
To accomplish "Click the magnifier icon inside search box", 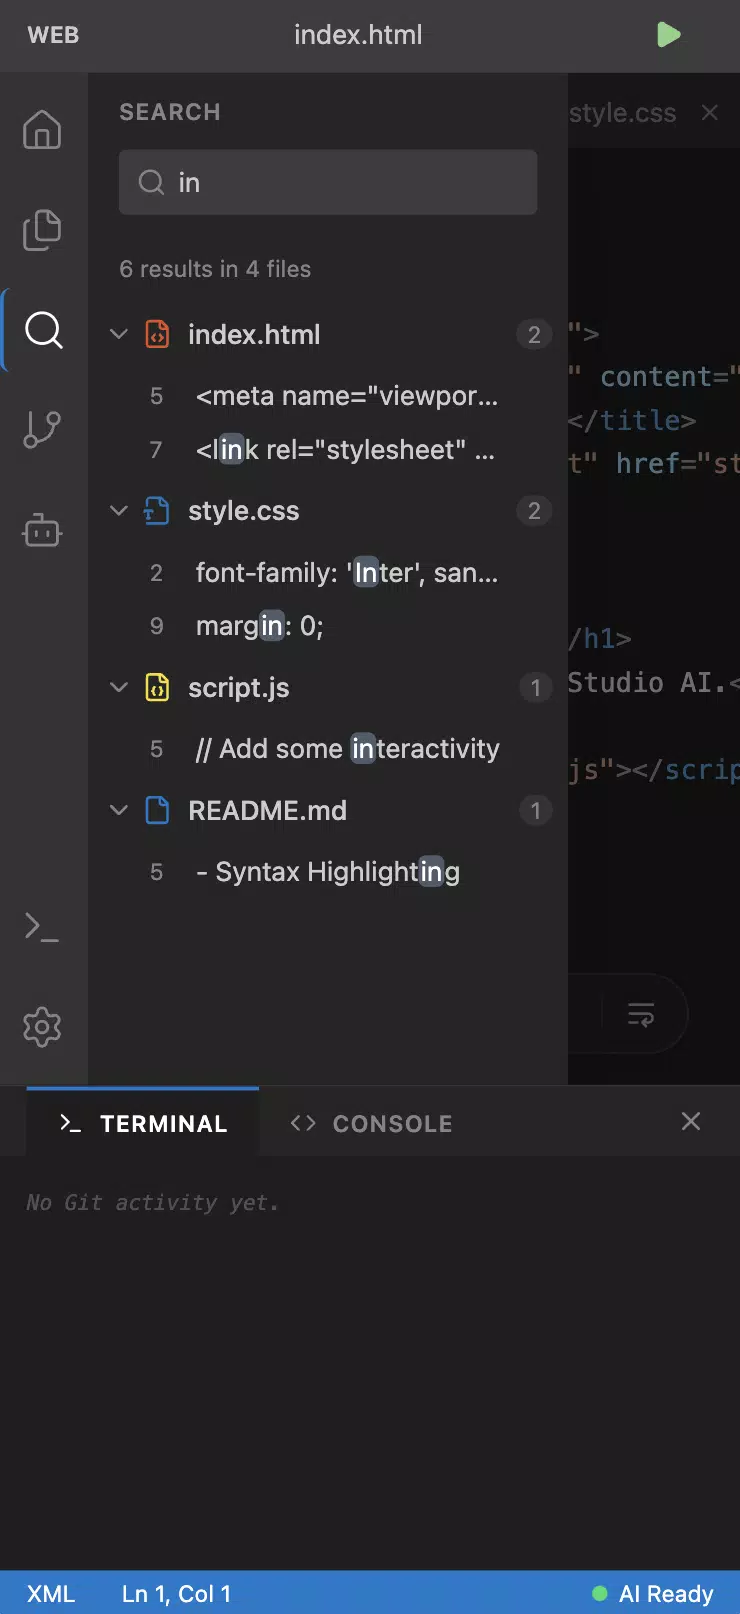I will click(151, 182).
